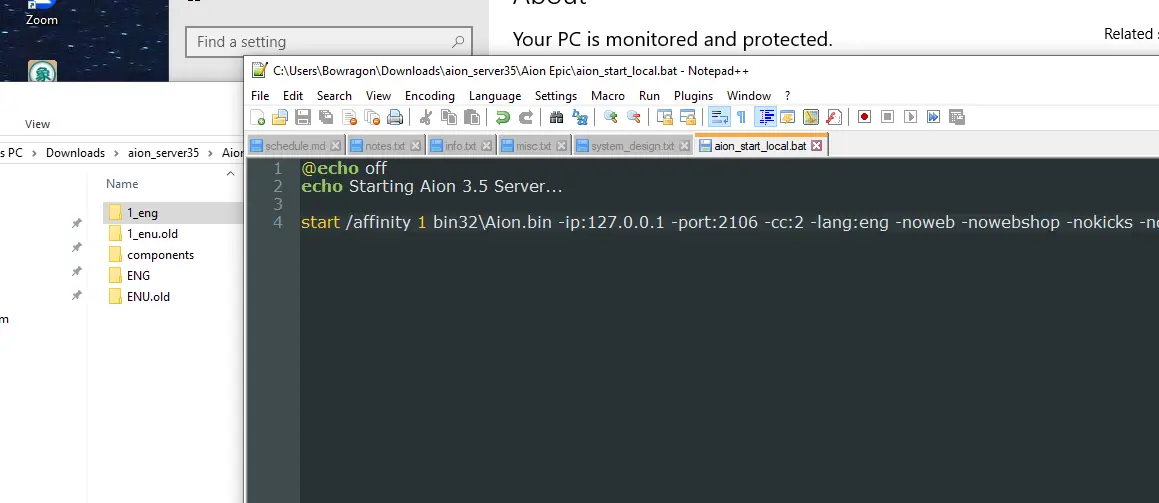The width and height of the screenshot is (1159, 503).
Task: Open the Encoding menu
Action: [x=429, y=96]
